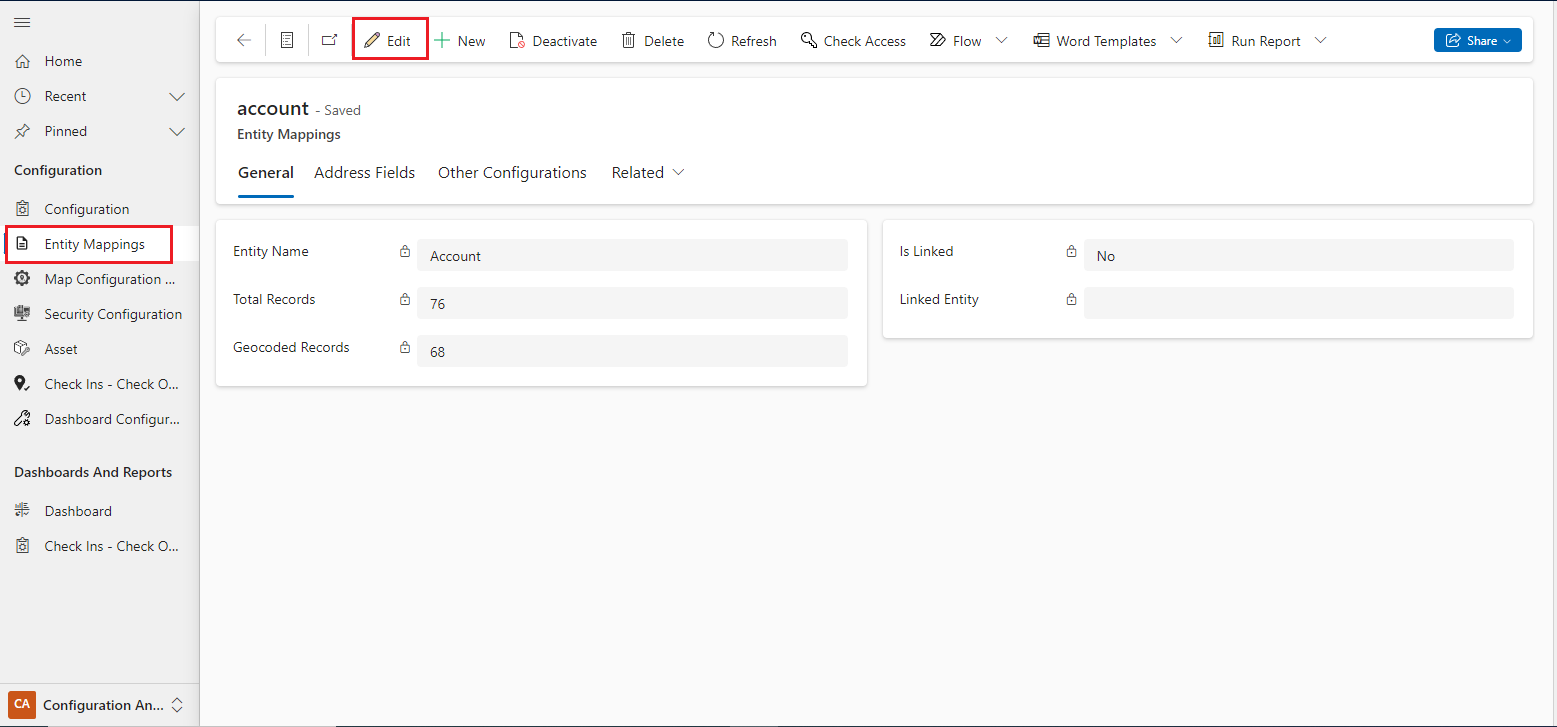Click the Asset cube icon
Screen dimensions: 1557x727
pyautogui.click(x=22, y=349)
